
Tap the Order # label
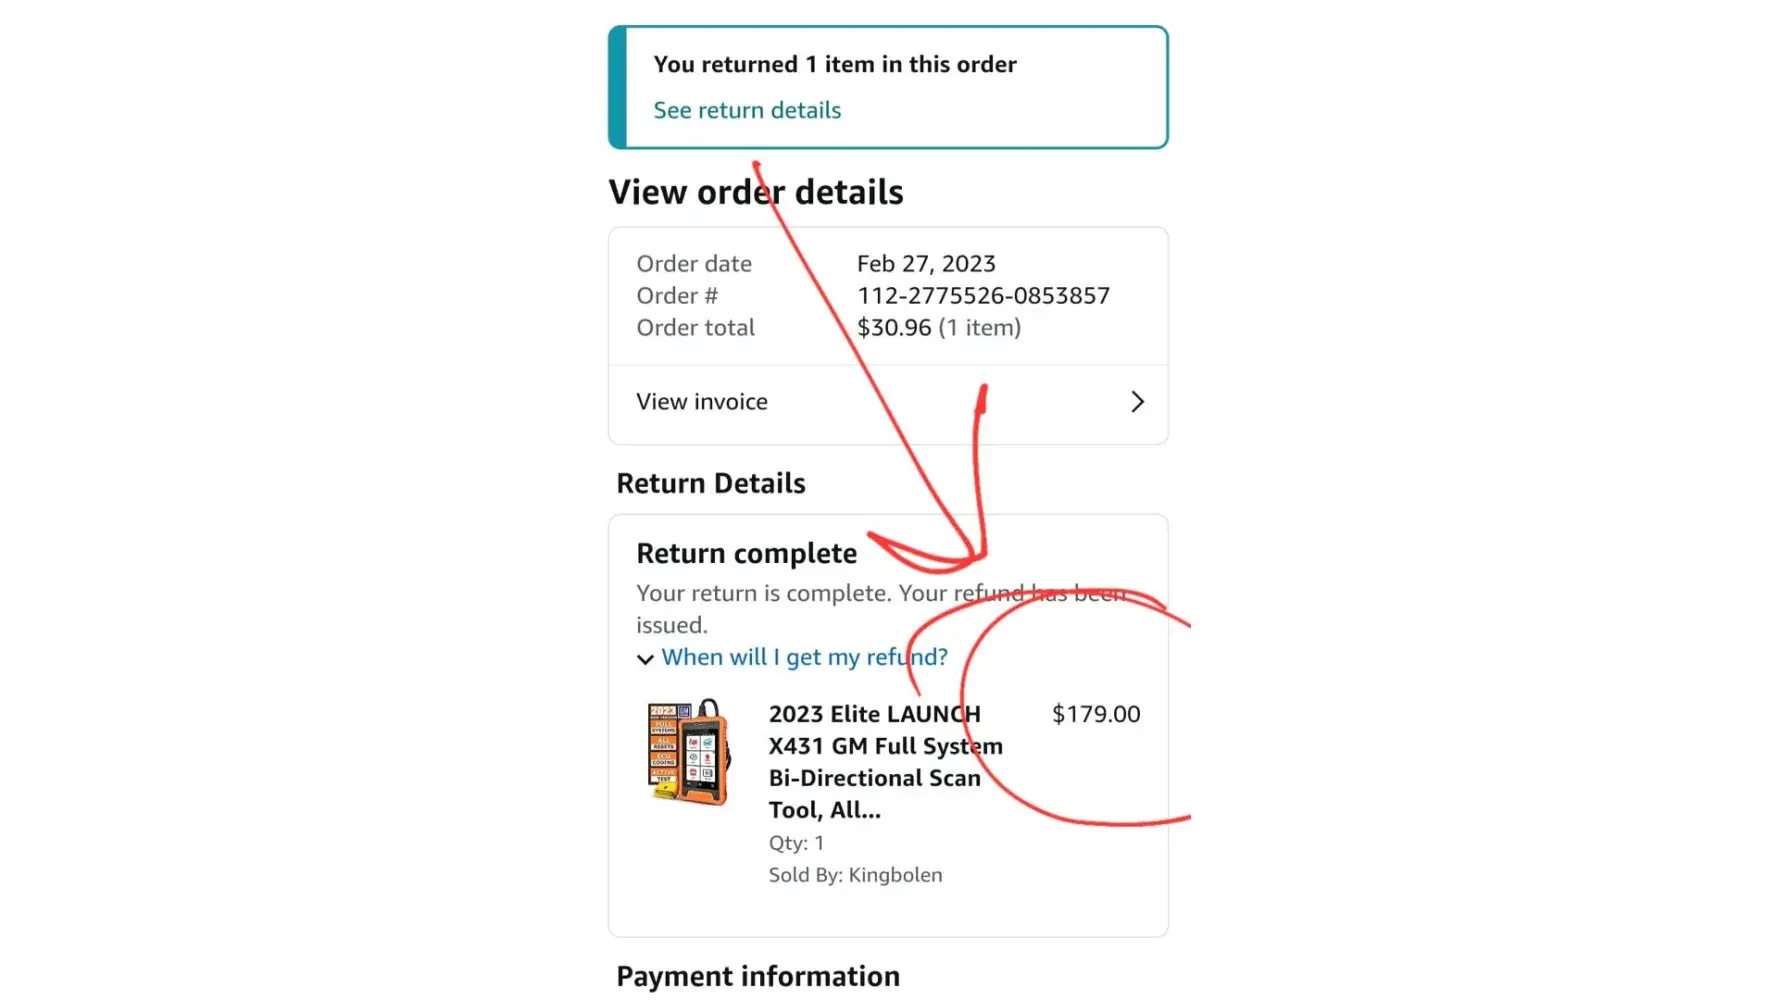click(x=677, y=296)
